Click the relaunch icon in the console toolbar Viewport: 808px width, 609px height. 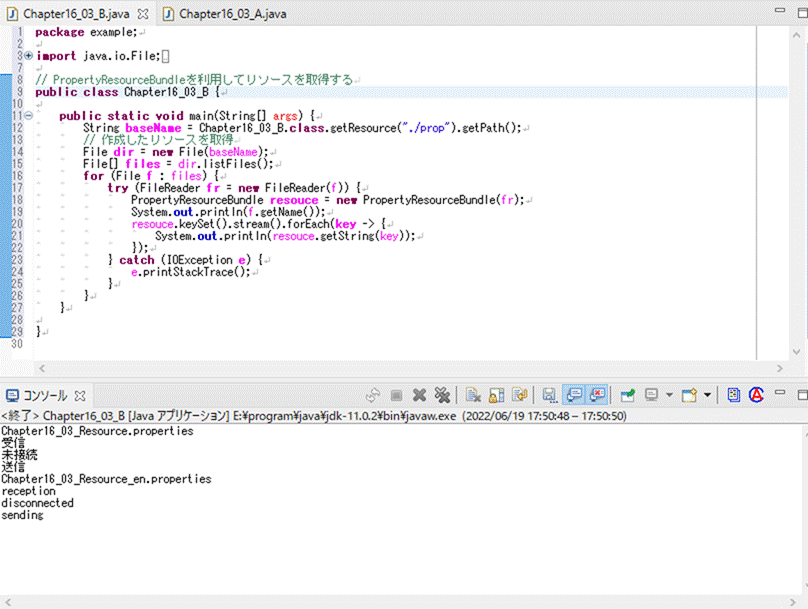(373, 395)
